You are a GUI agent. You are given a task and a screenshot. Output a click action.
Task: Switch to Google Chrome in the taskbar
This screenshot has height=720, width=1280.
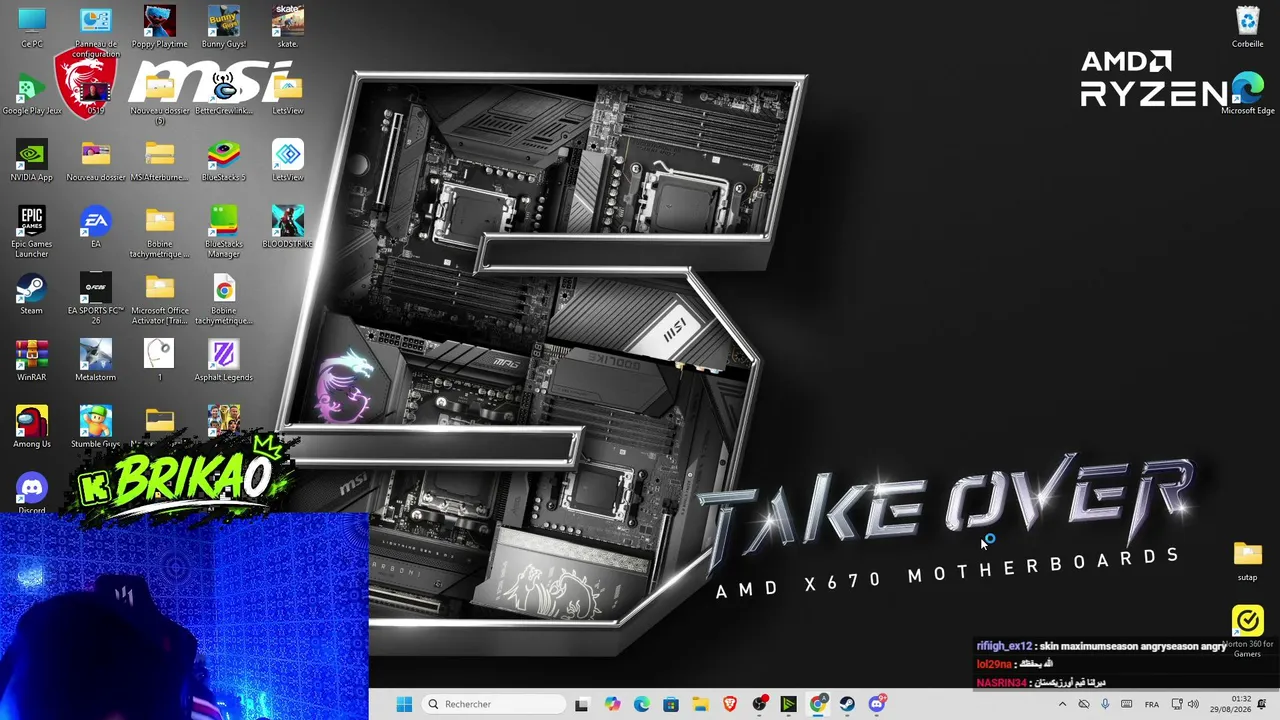click(x=818, y=704)
